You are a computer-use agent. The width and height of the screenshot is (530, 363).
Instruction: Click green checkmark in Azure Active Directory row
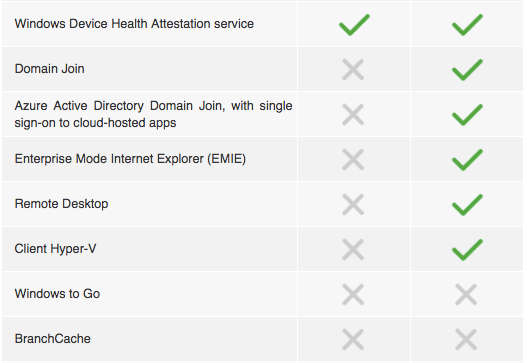coord(467,115)
